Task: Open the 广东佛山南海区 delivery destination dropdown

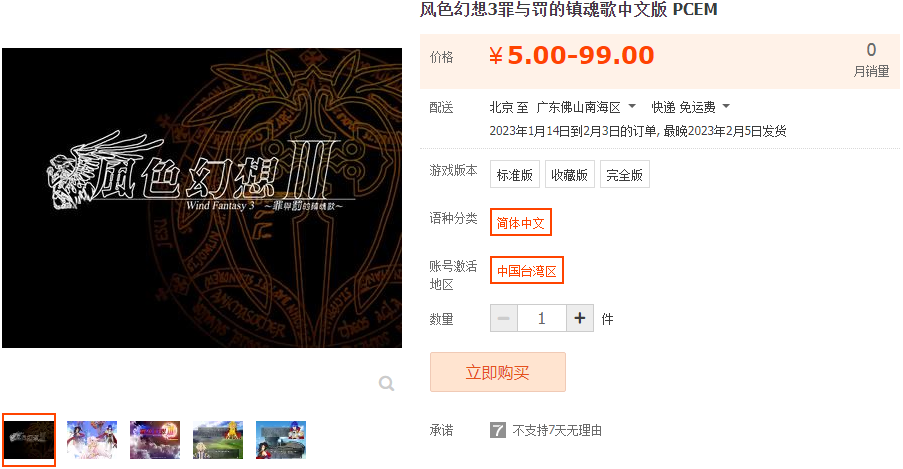Action: pos(586,107)
